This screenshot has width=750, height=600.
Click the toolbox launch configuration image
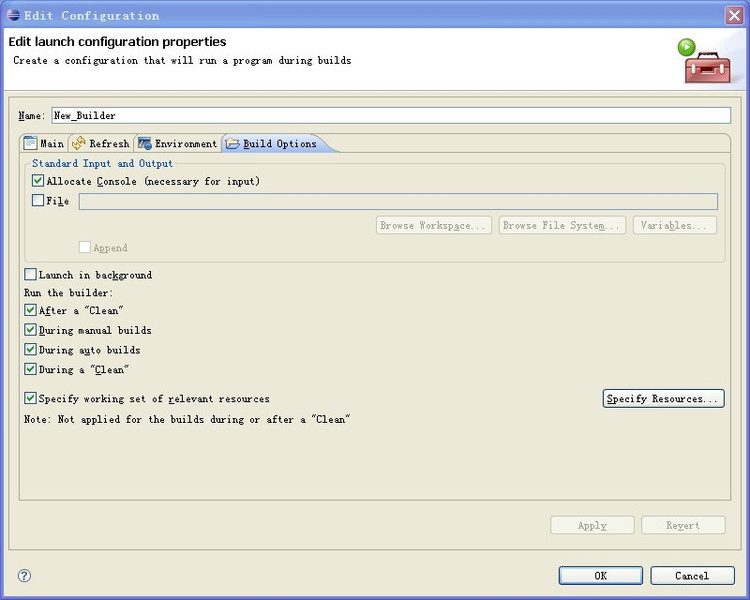[704, 61]
